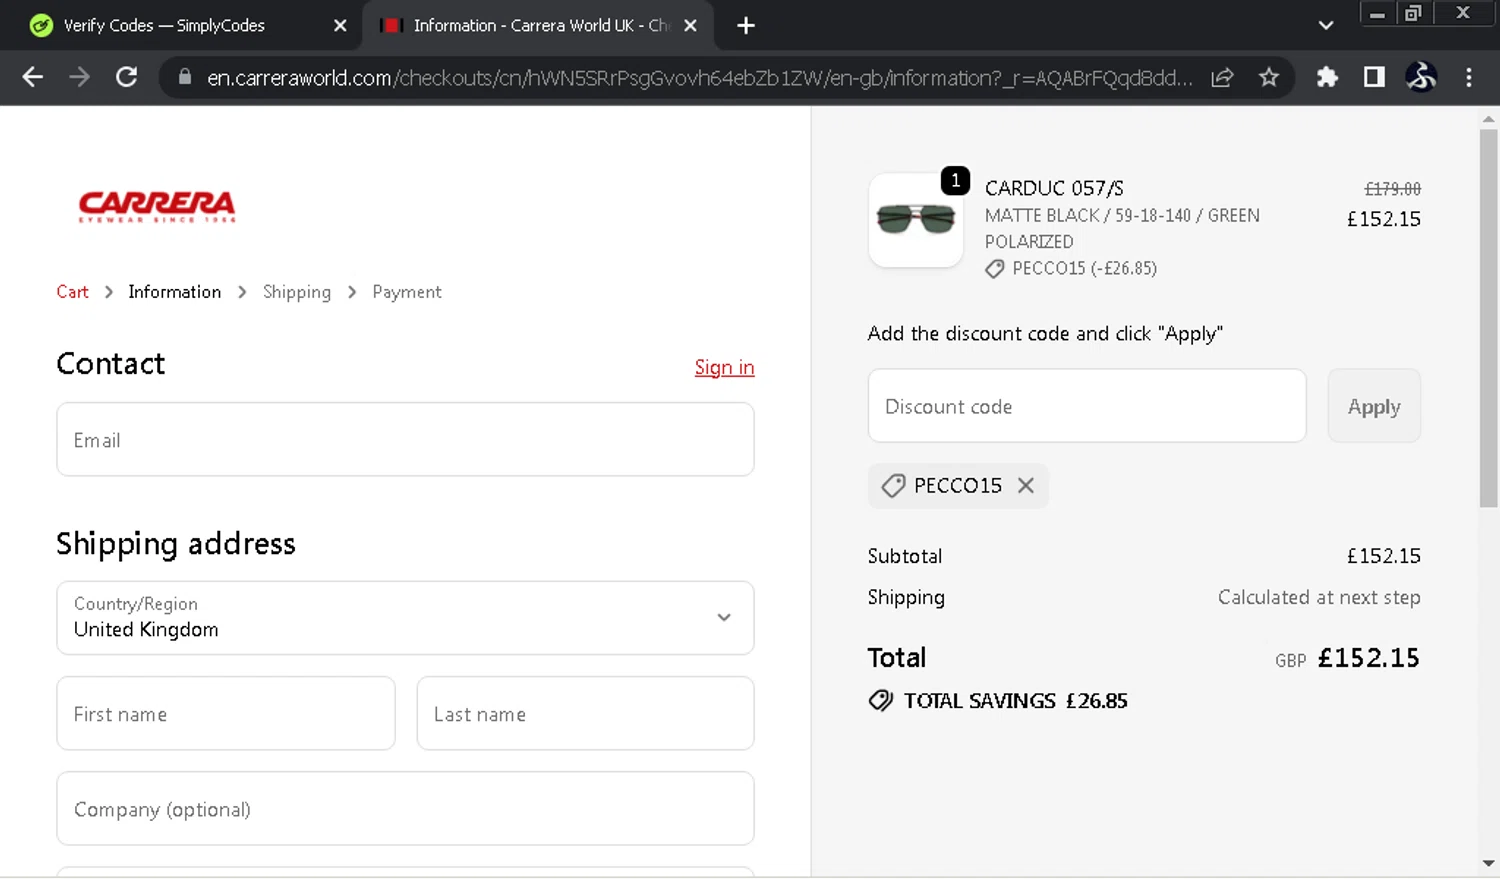The image size is (1500, 879).
Task: Click the struck-through £179.00 price
Action: pyautogui.click(x=1392, y=189)
